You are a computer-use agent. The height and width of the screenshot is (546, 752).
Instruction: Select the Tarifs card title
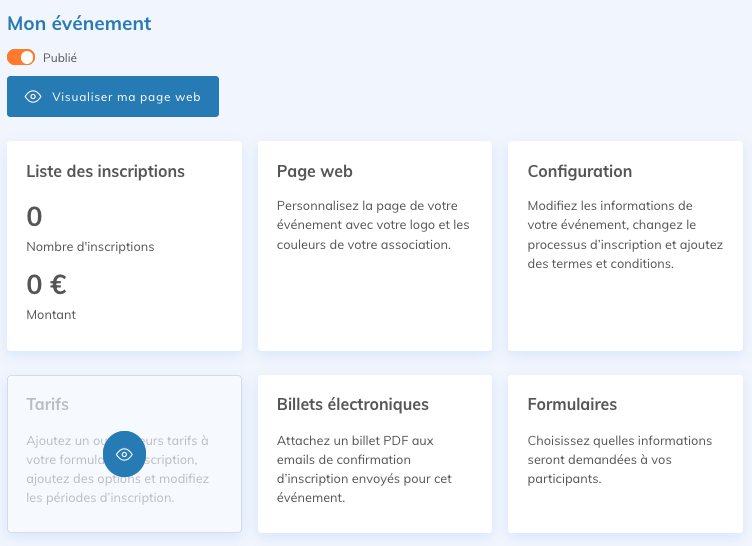click(47, 404)
